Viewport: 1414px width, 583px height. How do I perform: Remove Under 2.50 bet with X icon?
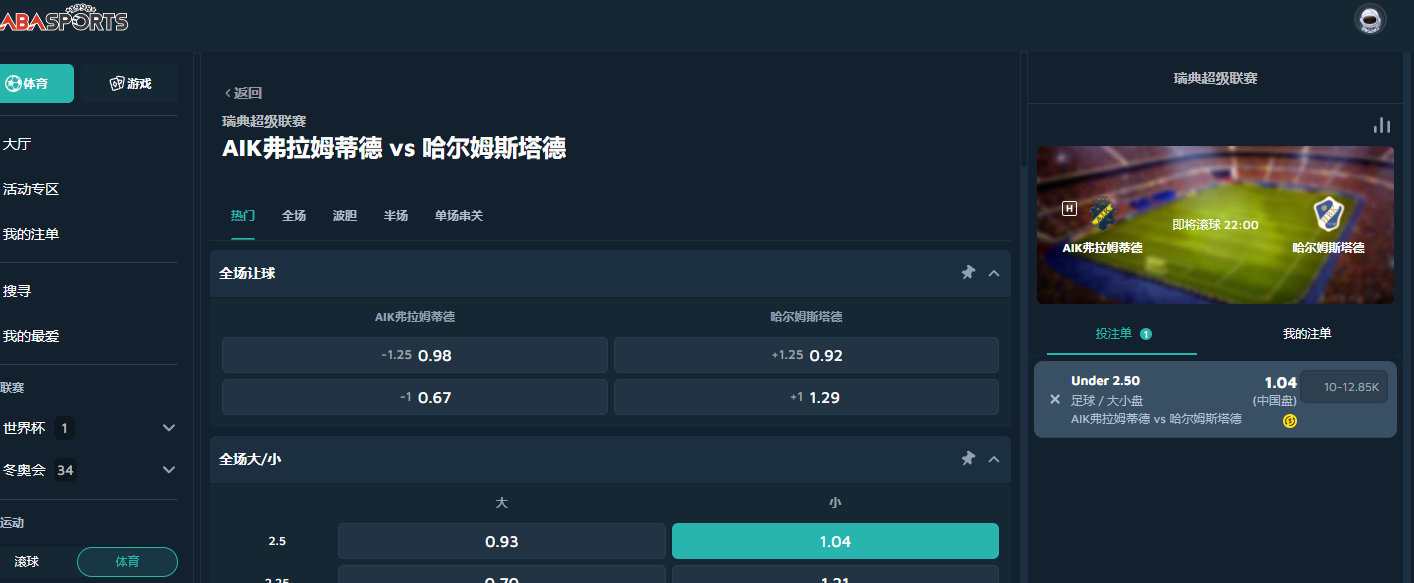tap(1054, 399)
